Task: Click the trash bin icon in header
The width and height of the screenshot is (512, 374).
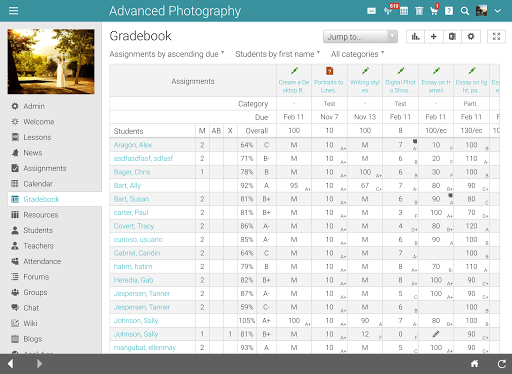Action: tap(419, 11)
